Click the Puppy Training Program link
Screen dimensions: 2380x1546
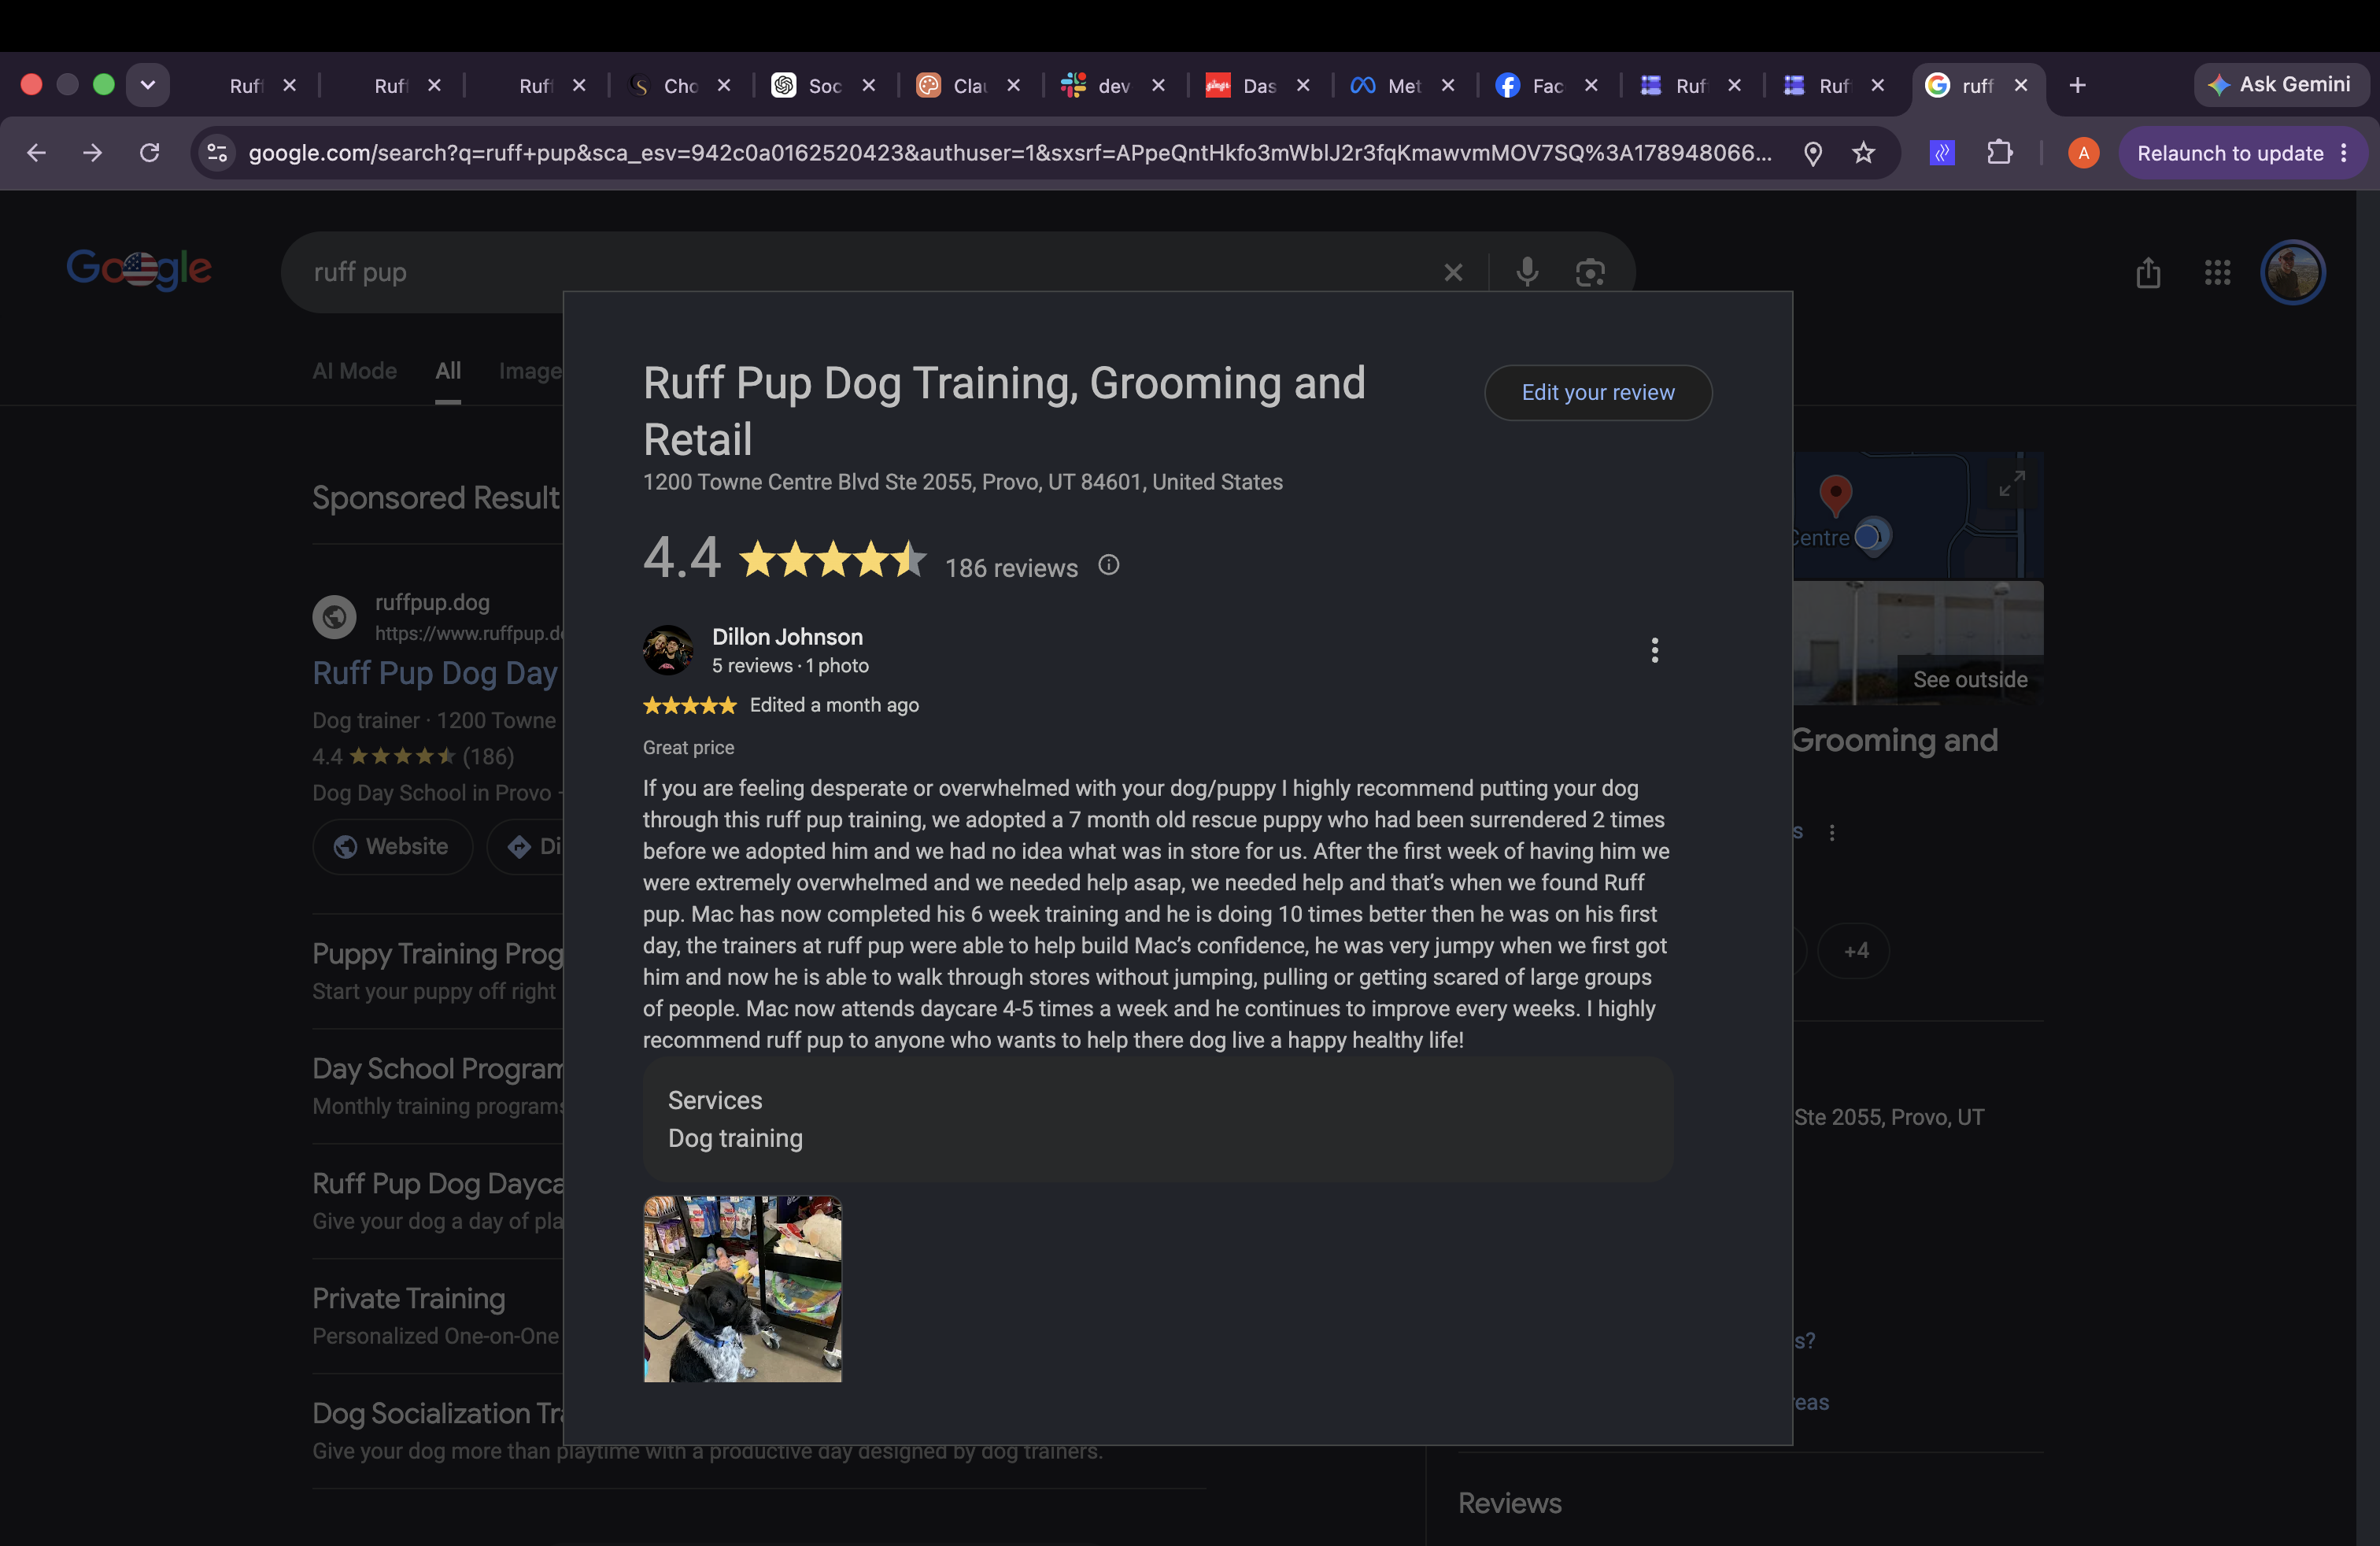438,953
